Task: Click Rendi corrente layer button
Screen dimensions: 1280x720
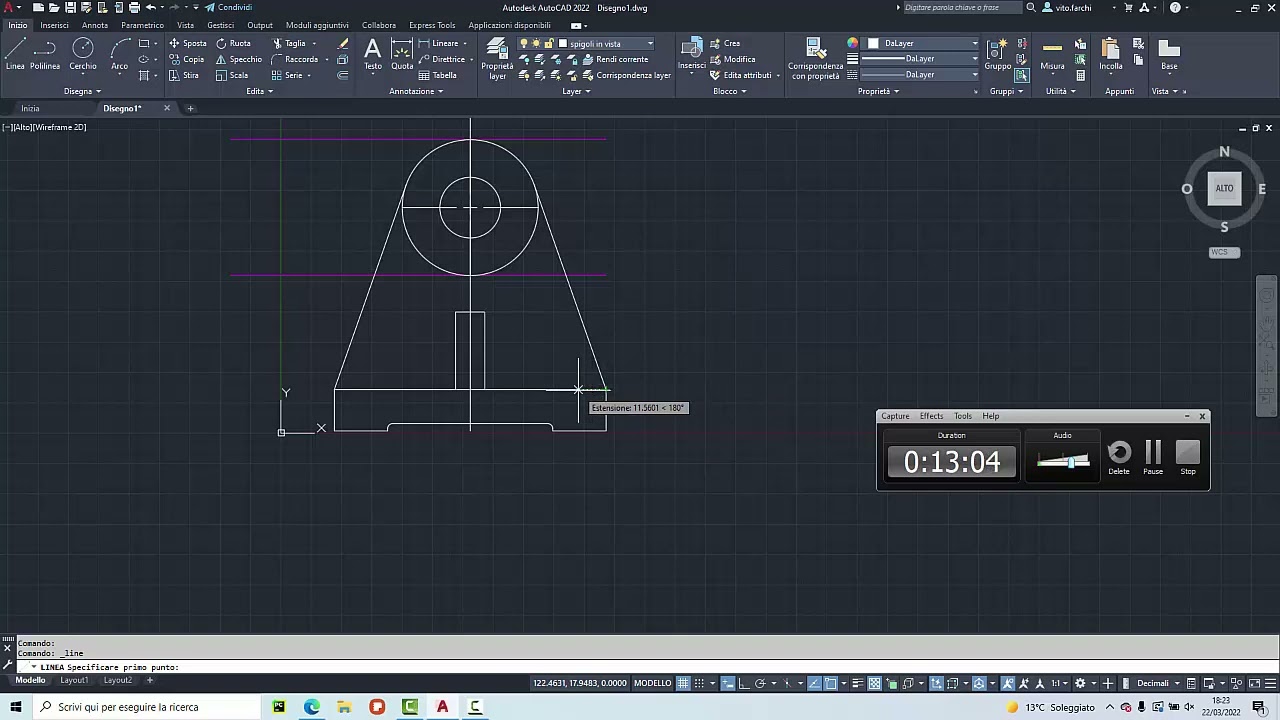Action: point(614,59)
